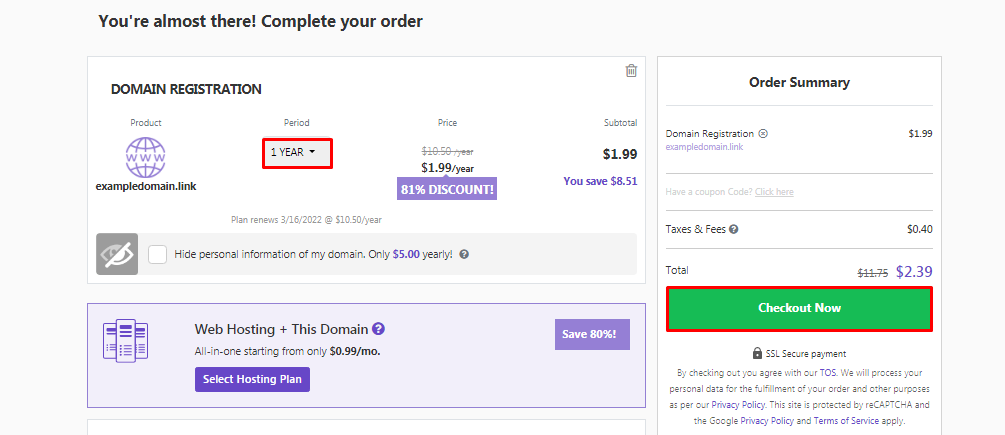This screenshot has width=1005, height=435.
Task: Open the TOS link
Action: pyautogui.click(x=827, y=370)
